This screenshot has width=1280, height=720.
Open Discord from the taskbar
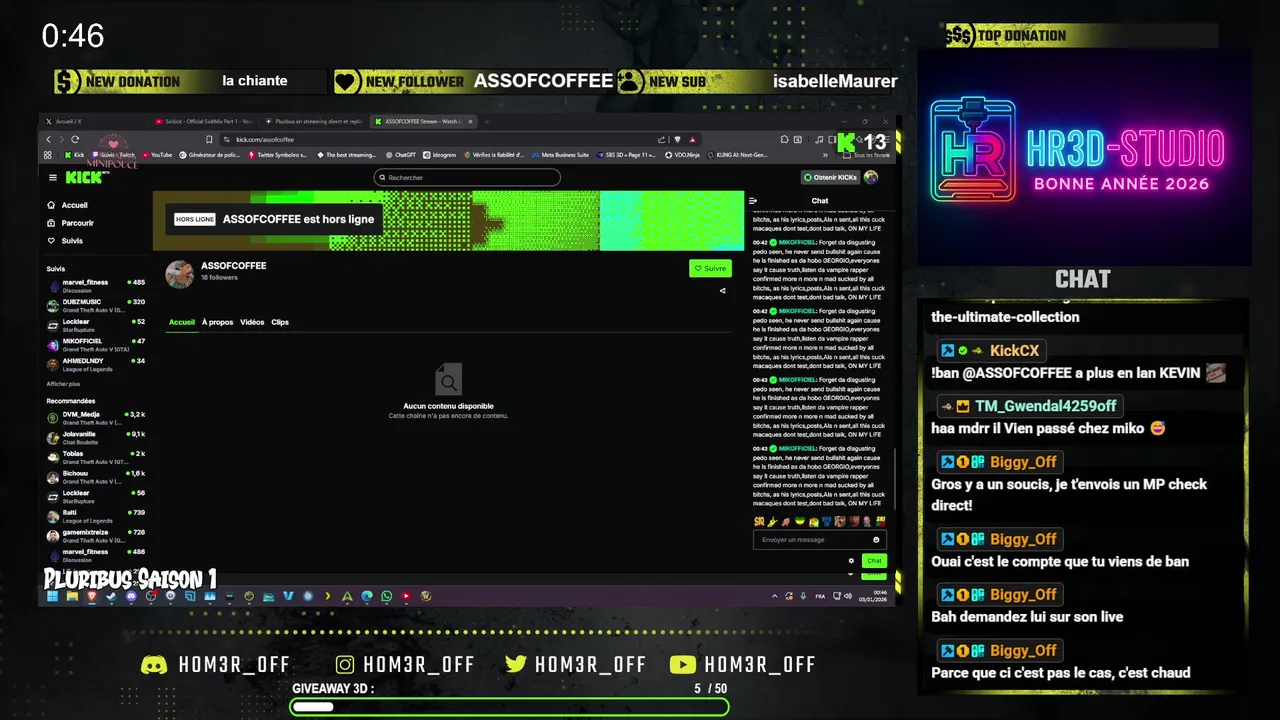tap(131, 596)
